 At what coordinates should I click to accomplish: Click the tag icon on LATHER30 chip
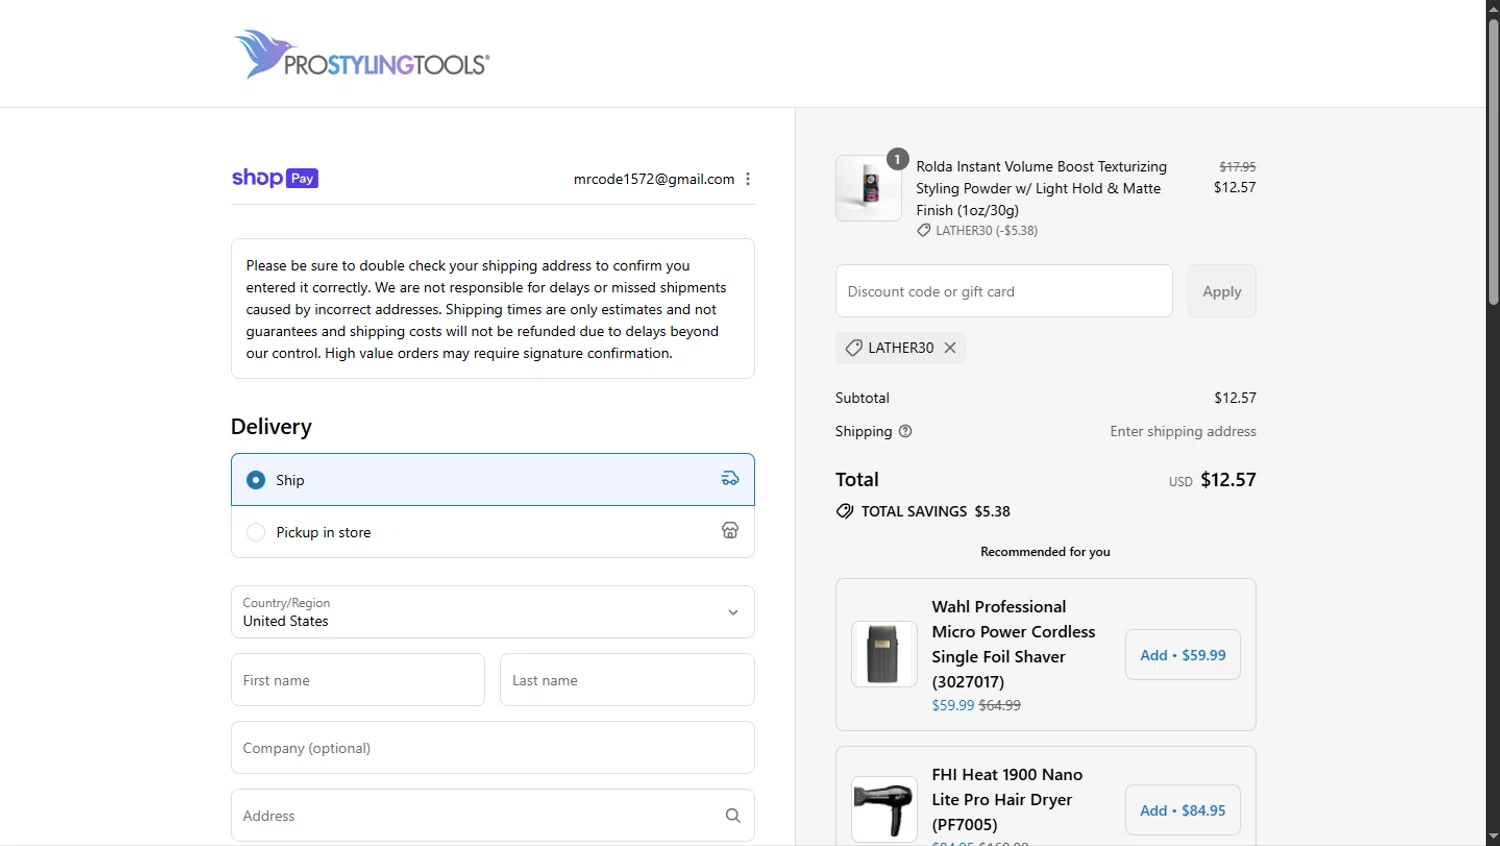(x=854, y=348)
